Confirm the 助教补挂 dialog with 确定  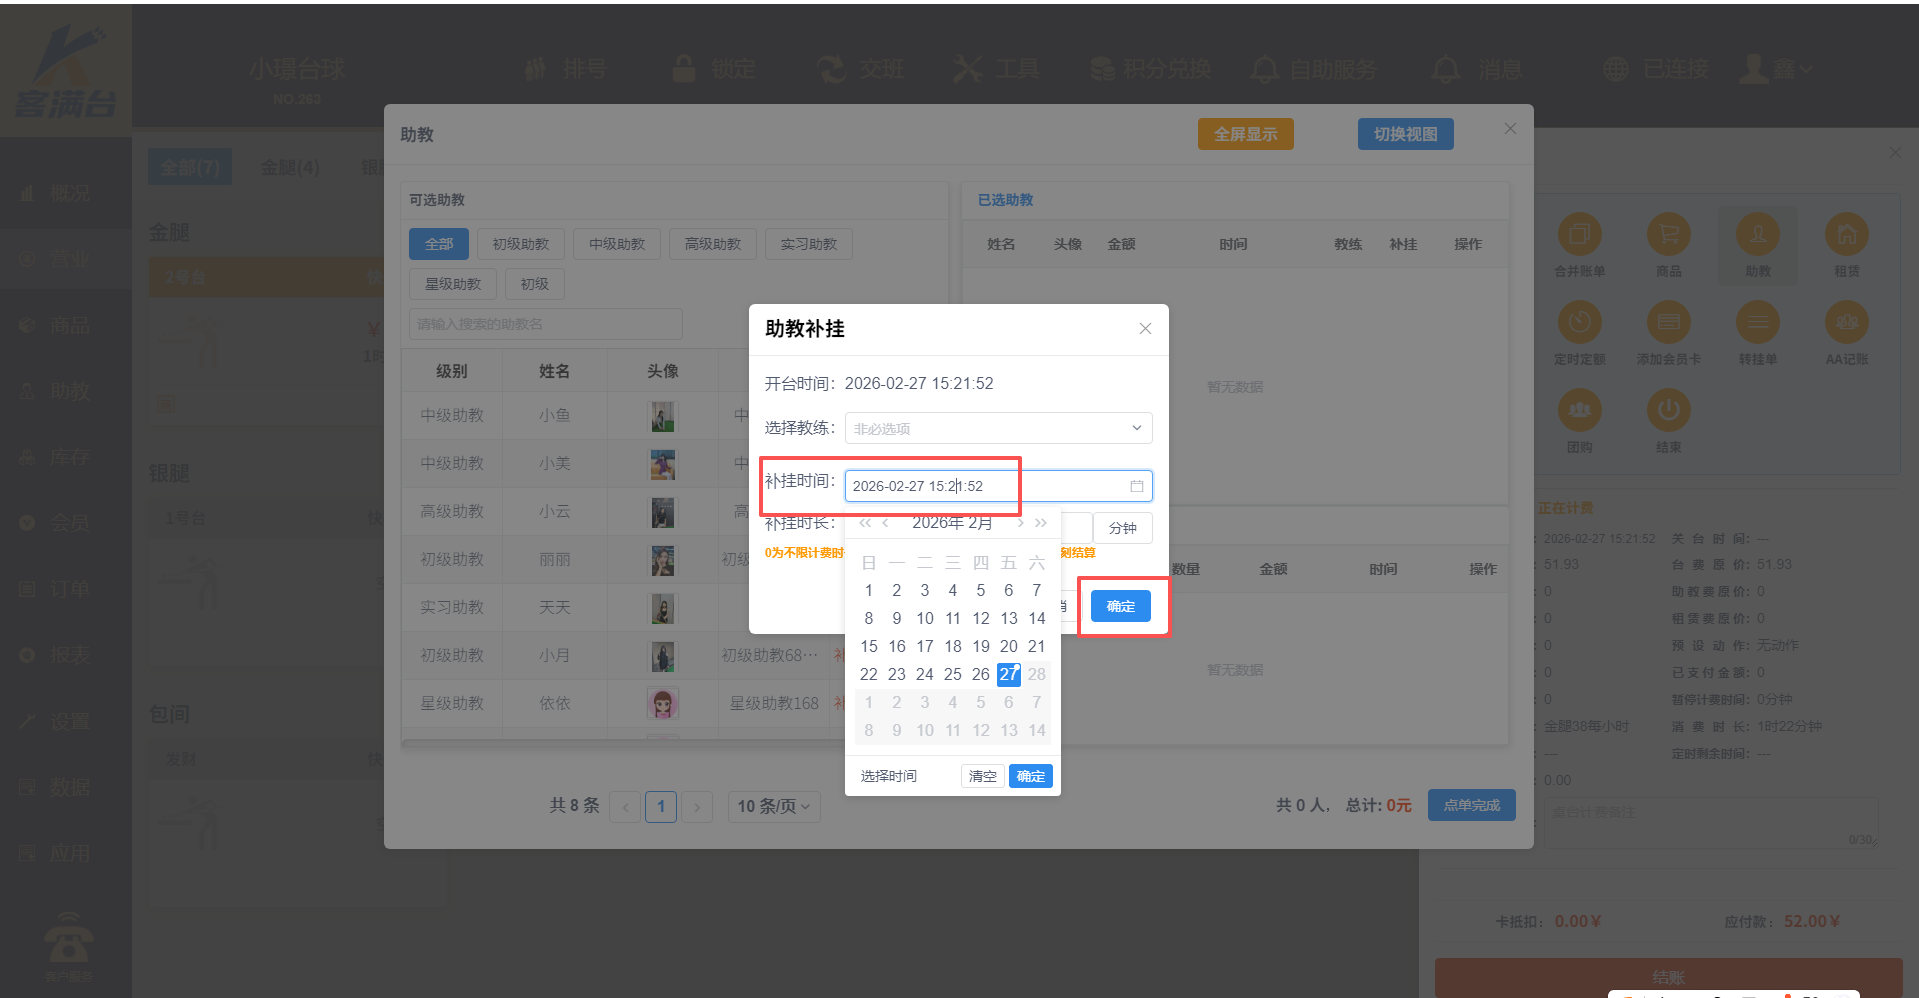[1120, 606]
